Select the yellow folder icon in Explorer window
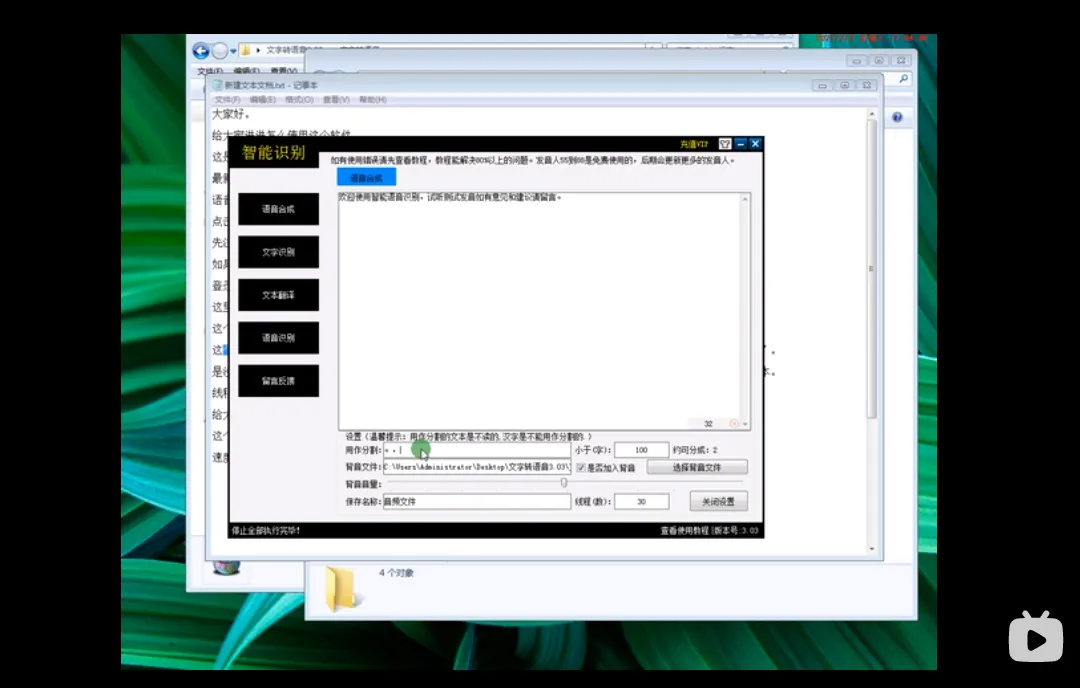 [x=340, y=588]
